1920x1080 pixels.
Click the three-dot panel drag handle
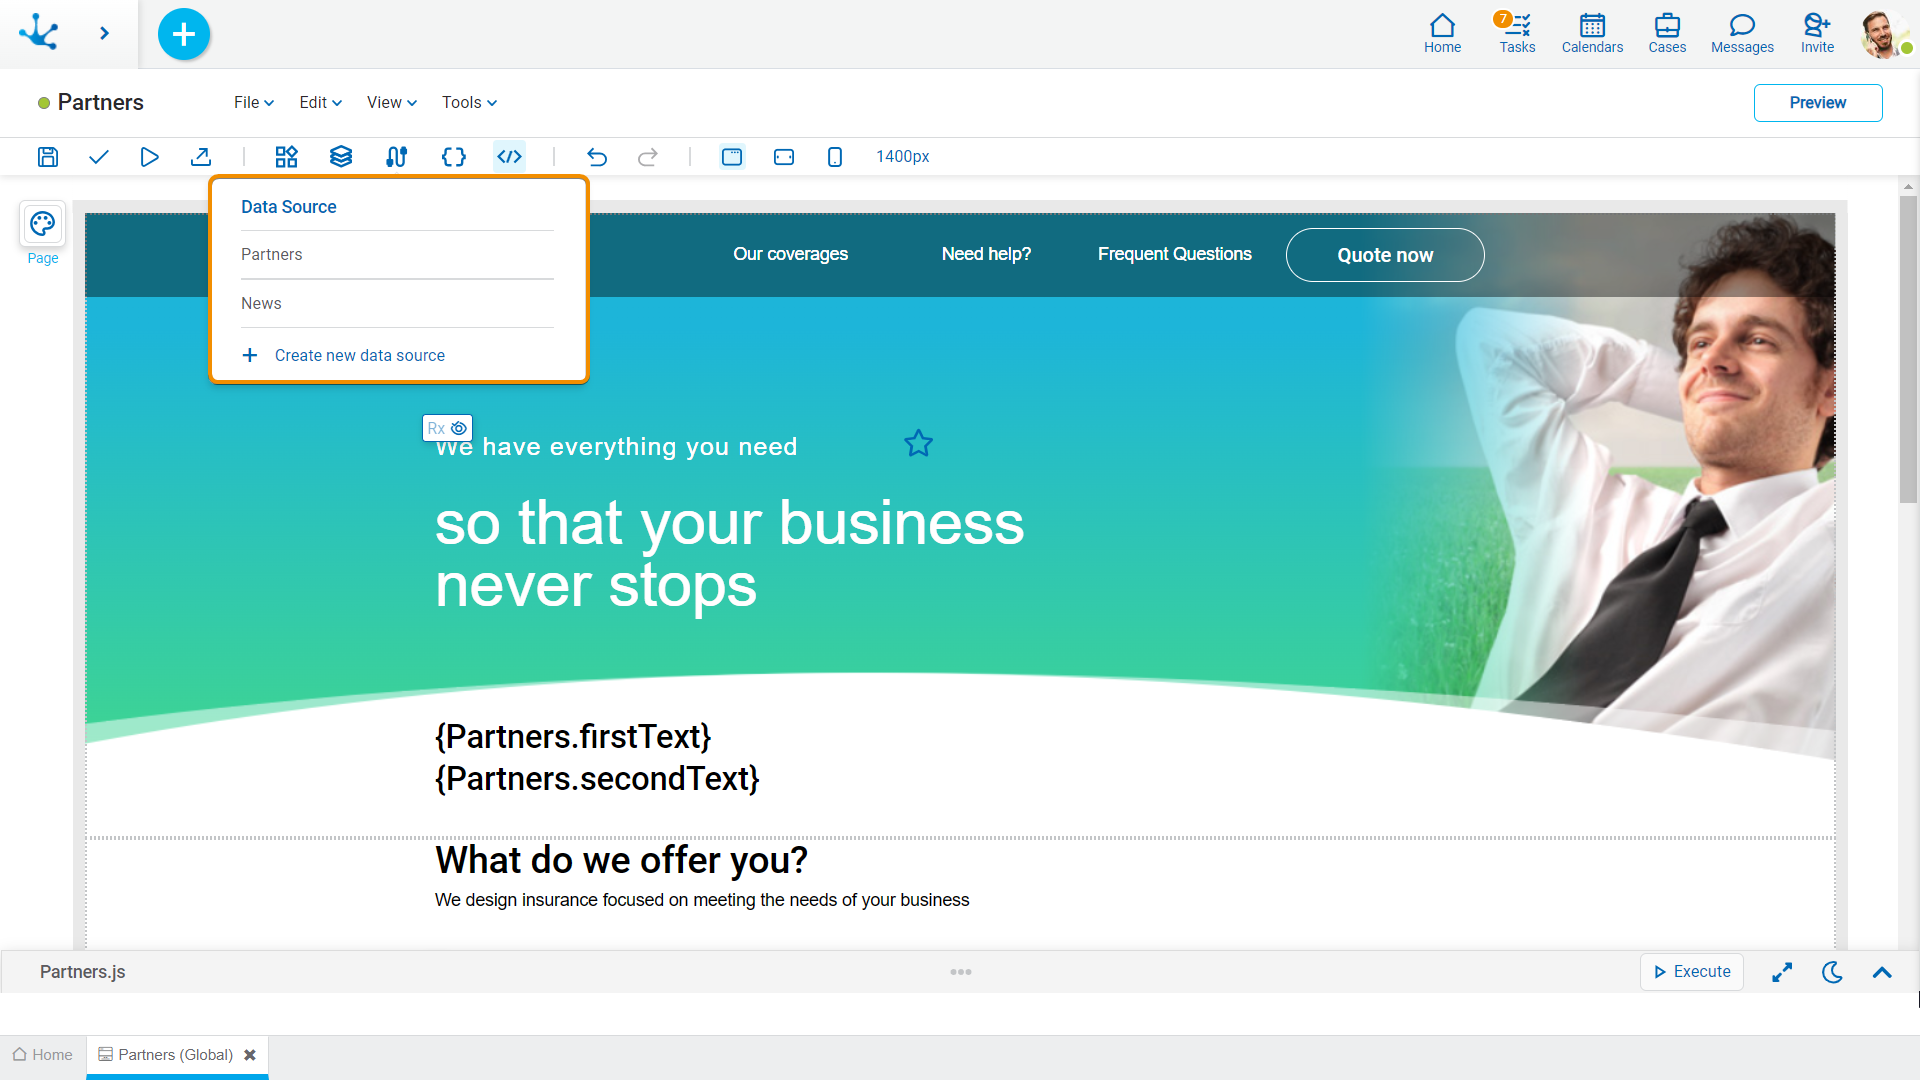[961, 972]
